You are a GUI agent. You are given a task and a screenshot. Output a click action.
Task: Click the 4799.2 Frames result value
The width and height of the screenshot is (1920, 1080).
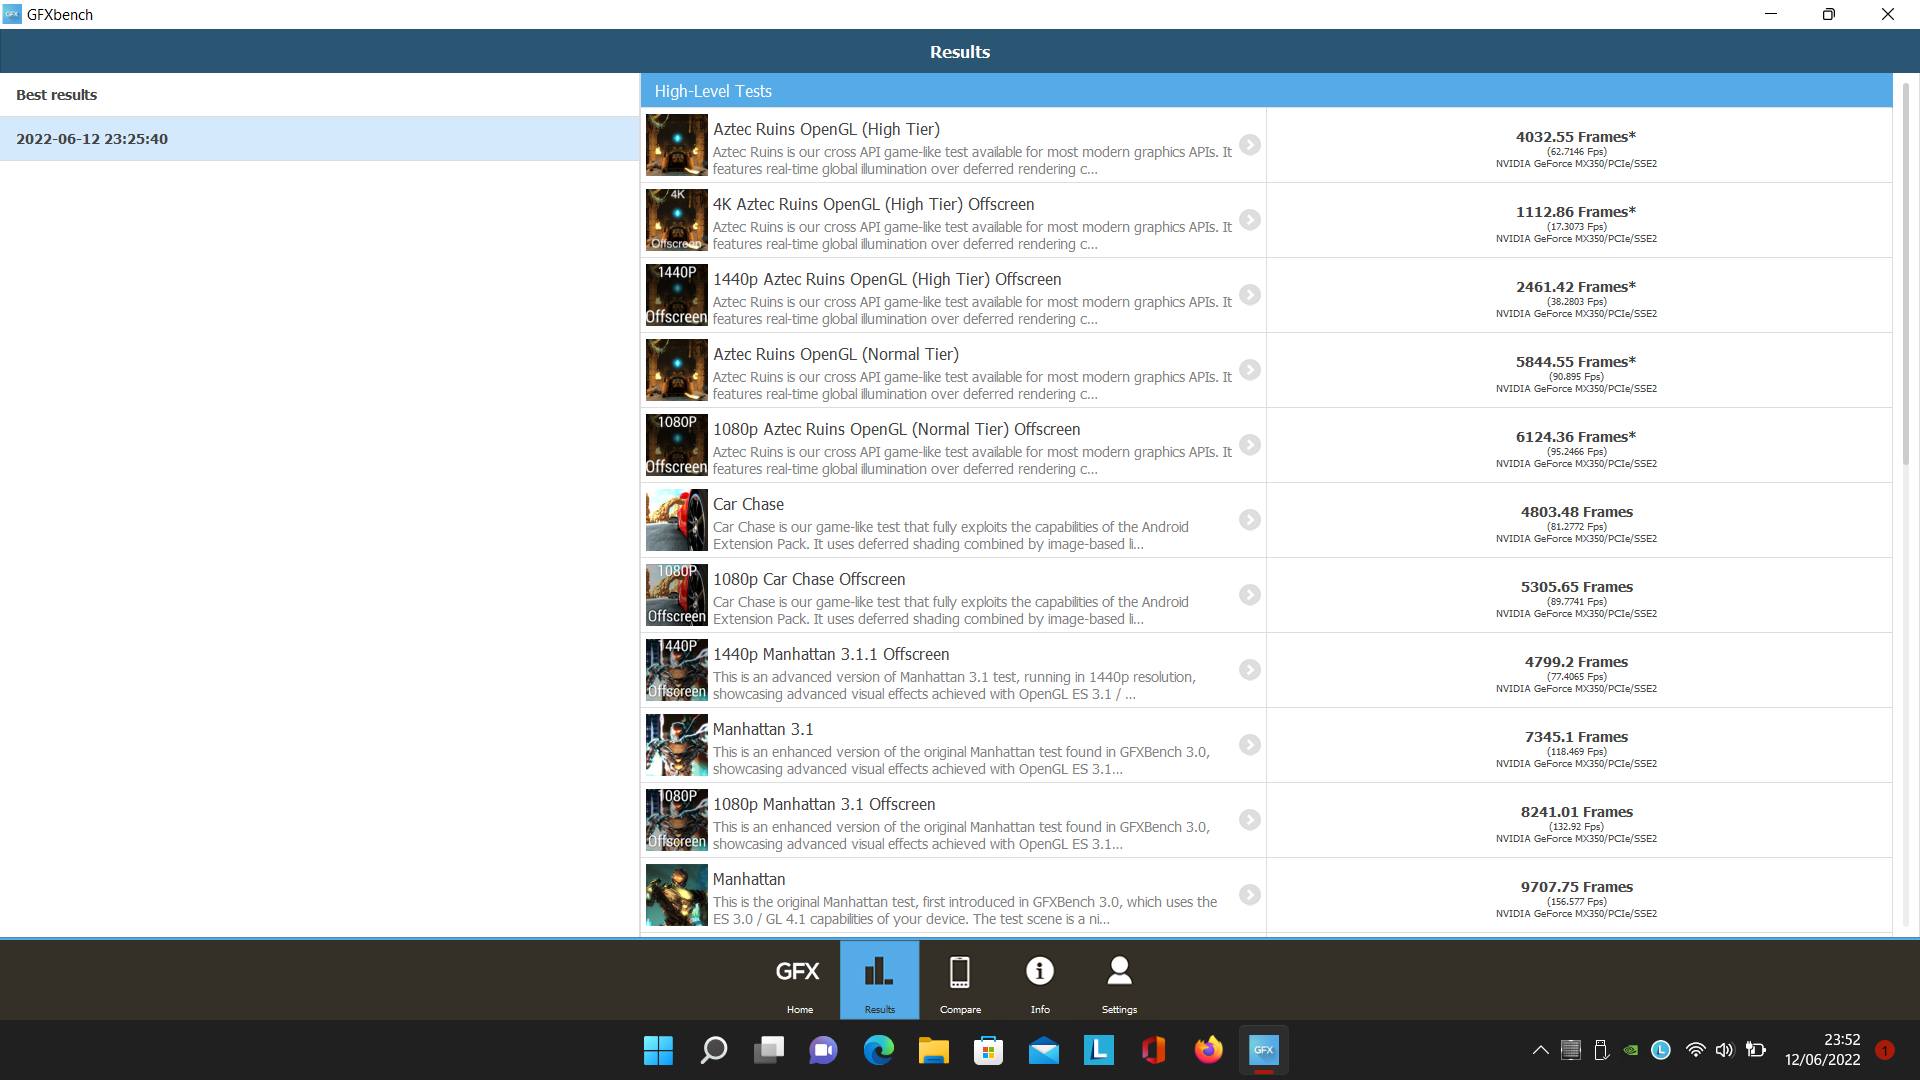(x=1576, y=662)
